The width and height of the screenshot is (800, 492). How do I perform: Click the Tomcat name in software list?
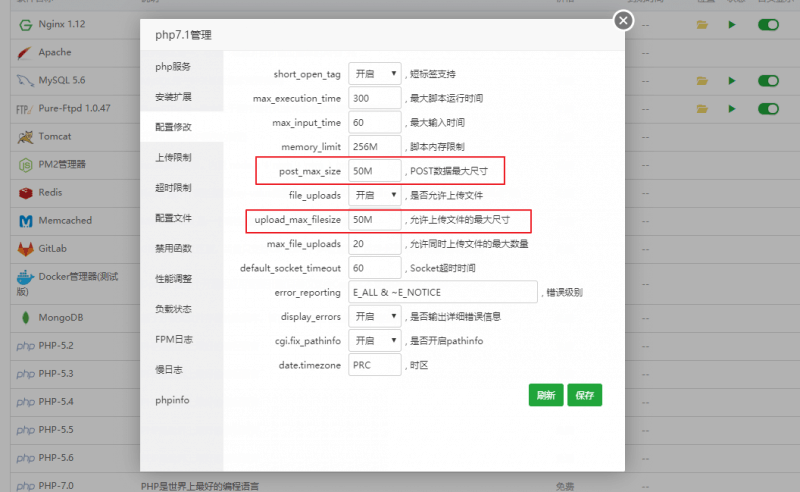click(x=55, y=136)
